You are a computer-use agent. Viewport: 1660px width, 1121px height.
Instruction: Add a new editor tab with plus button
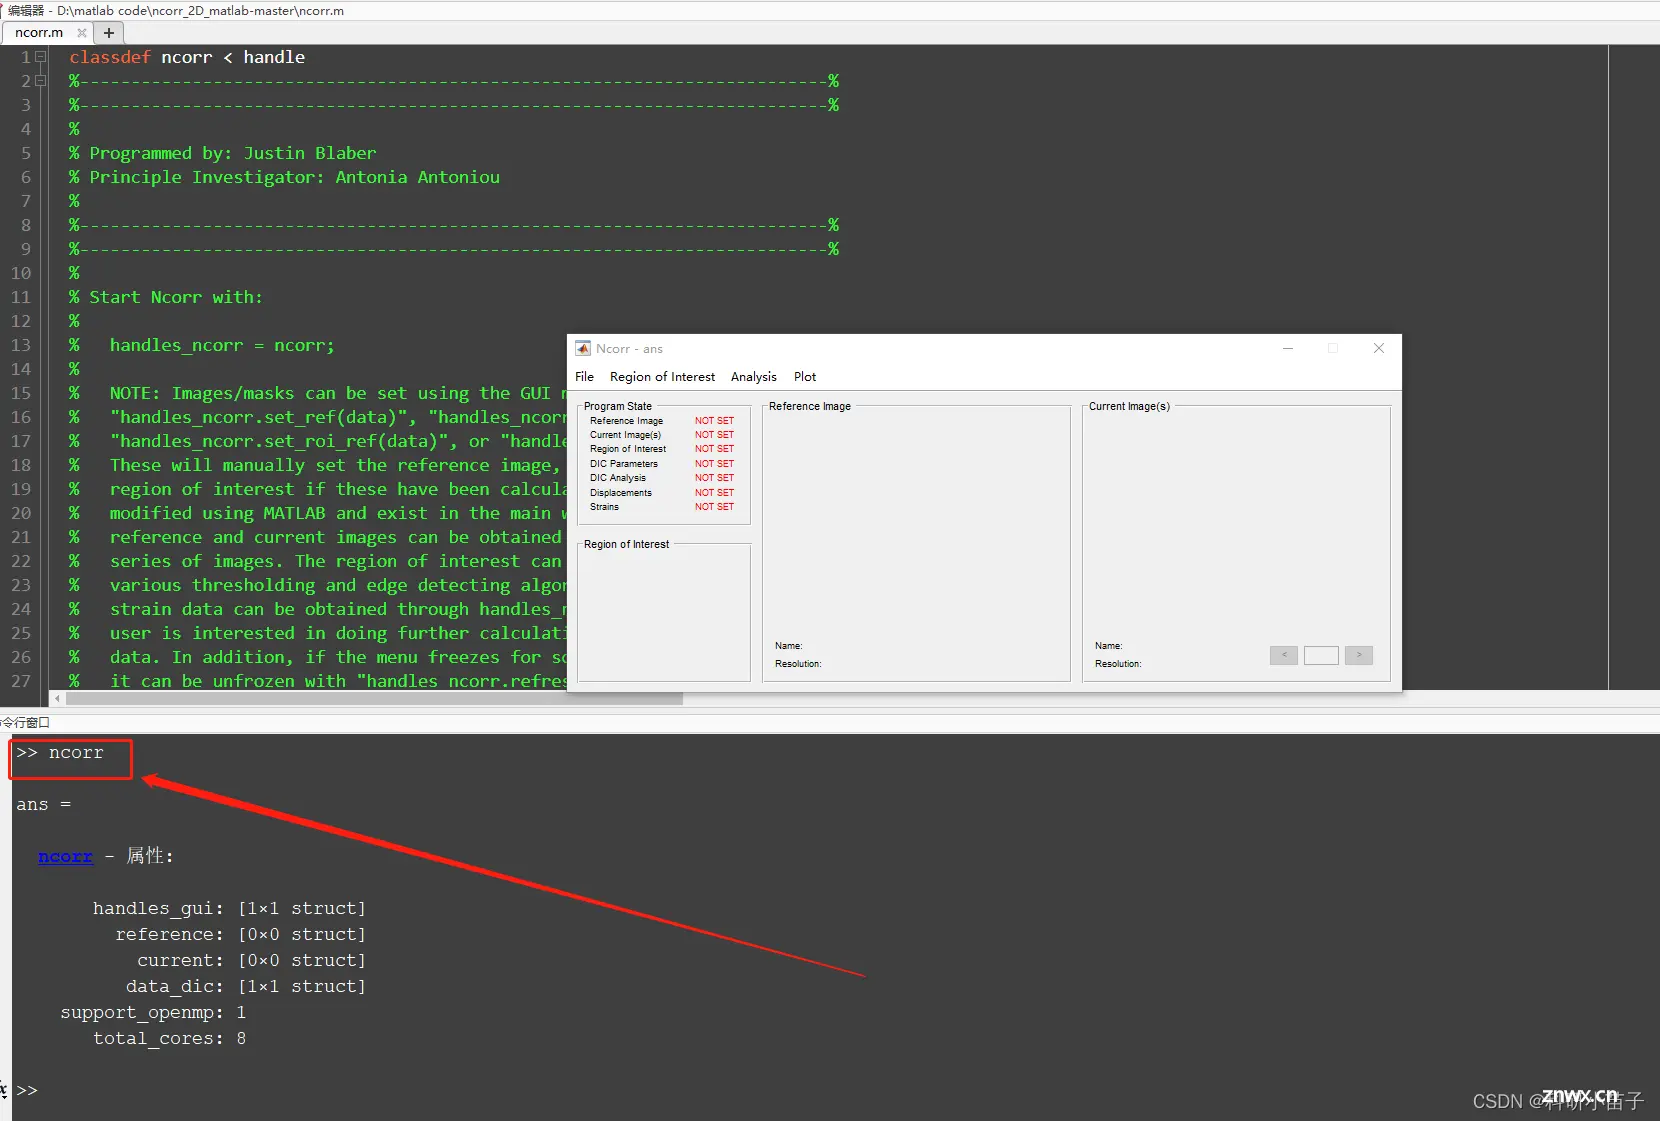click(109, 33)
